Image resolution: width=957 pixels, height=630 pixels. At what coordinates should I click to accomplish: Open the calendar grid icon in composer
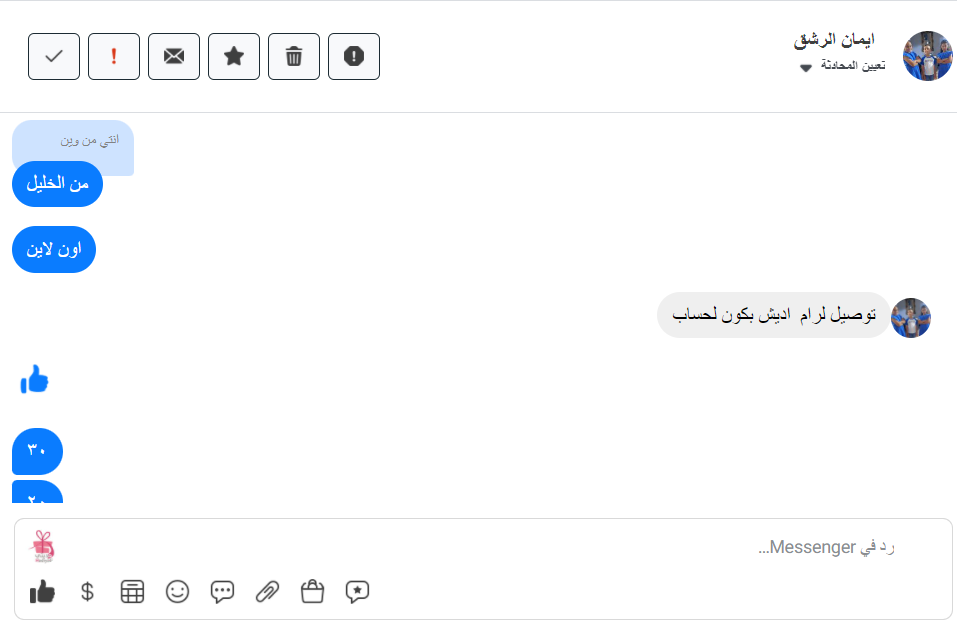(x=132, y=592)
